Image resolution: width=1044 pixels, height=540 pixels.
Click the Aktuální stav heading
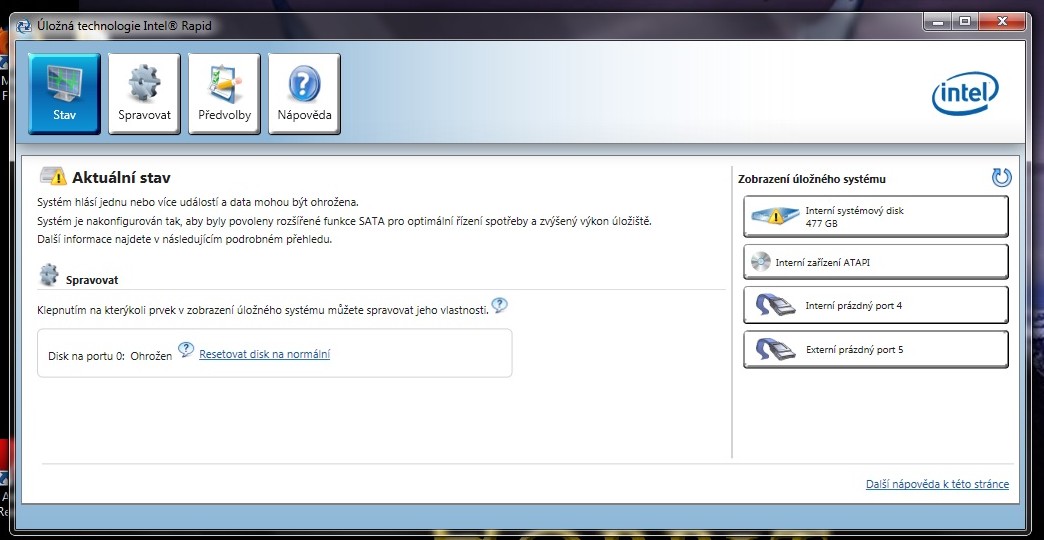coord(121,178)
